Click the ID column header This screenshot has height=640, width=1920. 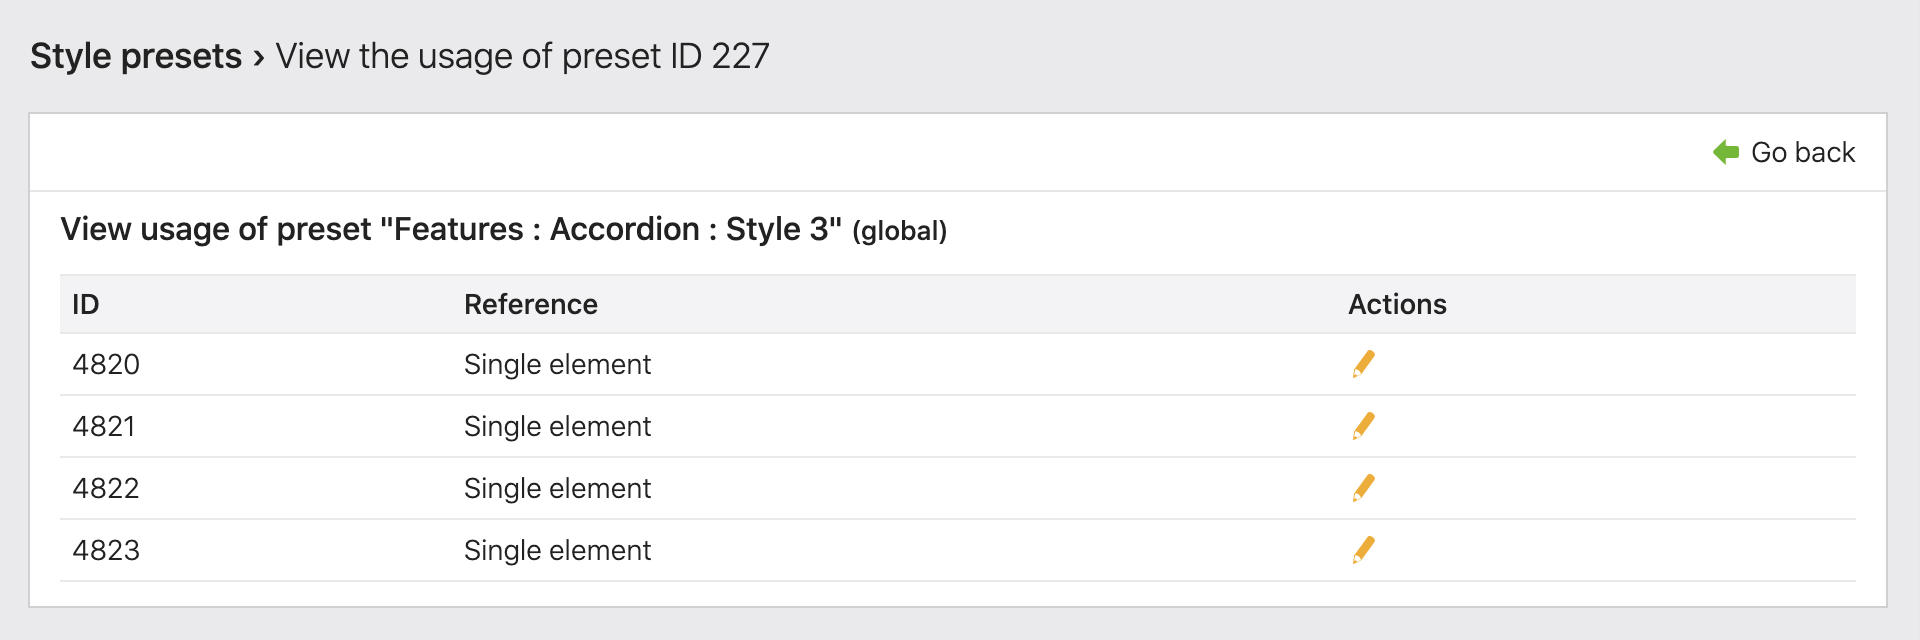pyautogui.click(x=85, y=304)
